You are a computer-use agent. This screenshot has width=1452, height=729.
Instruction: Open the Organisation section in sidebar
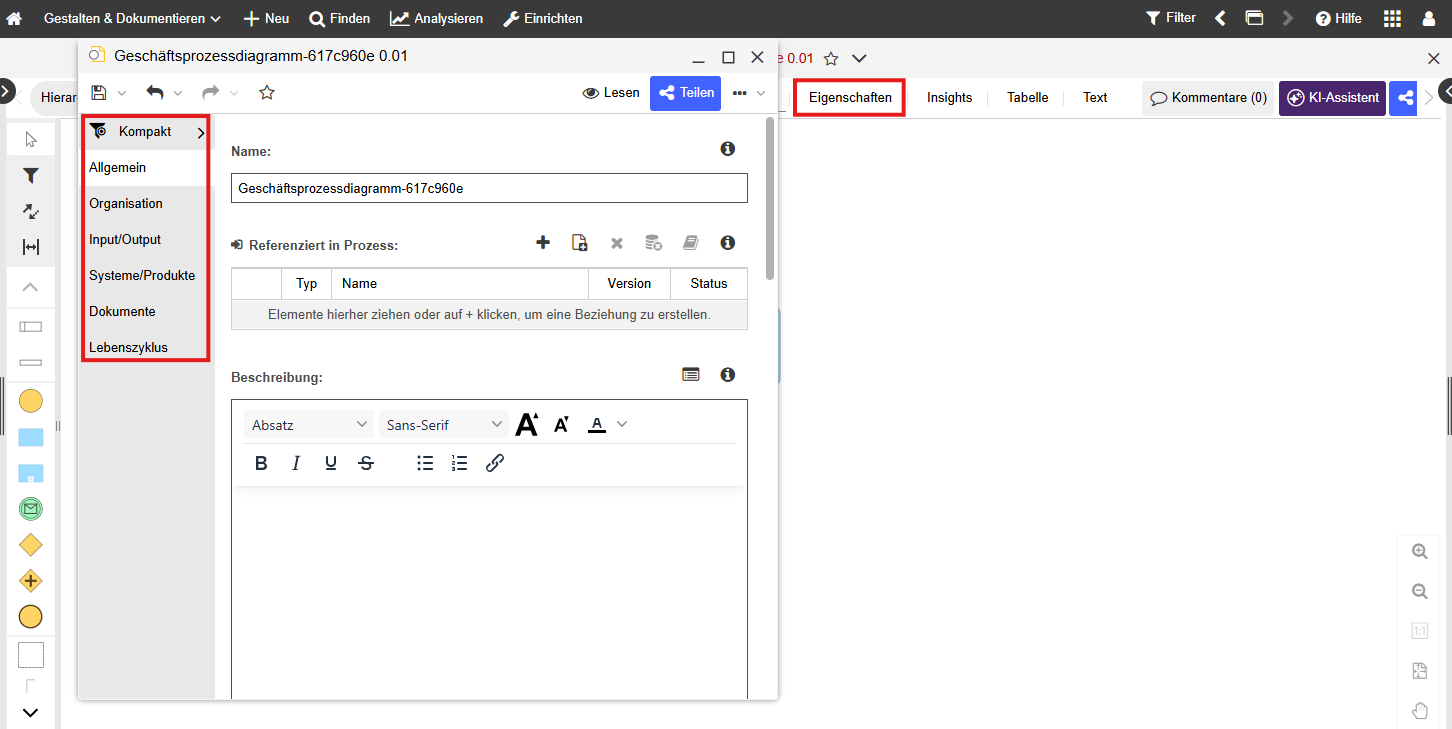click(x=126, y=204)
